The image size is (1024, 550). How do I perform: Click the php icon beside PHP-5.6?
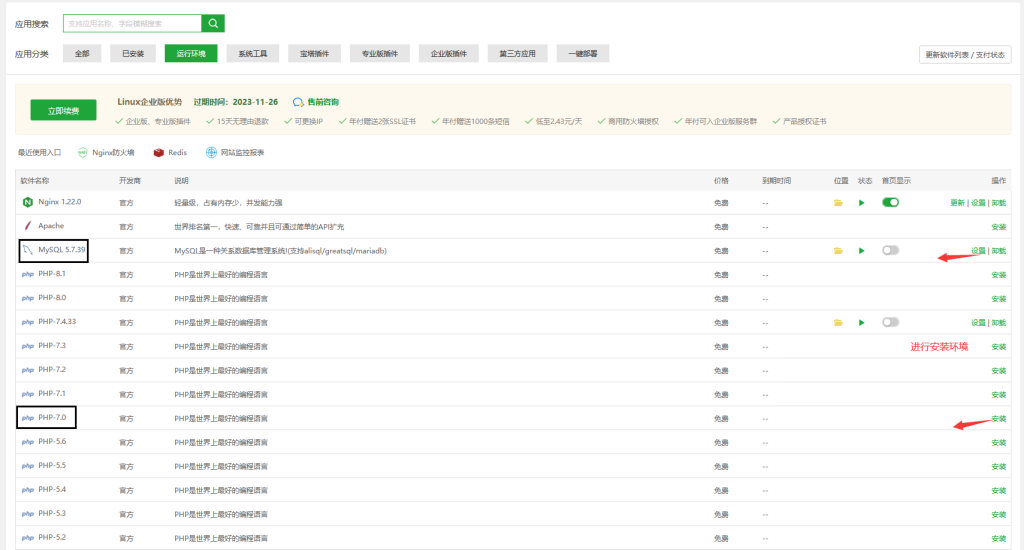click(x=27, y=442)
